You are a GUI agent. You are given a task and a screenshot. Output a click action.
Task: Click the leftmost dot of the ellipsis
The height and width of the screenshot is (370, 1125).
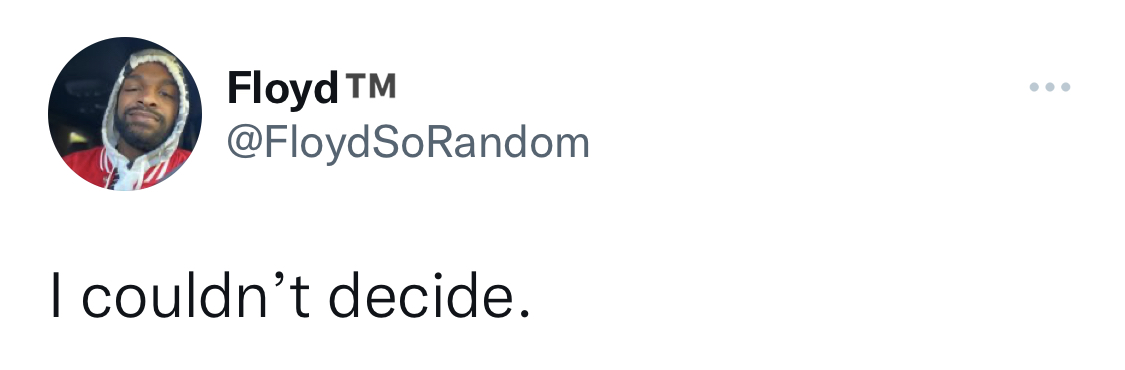(1034, 87)
